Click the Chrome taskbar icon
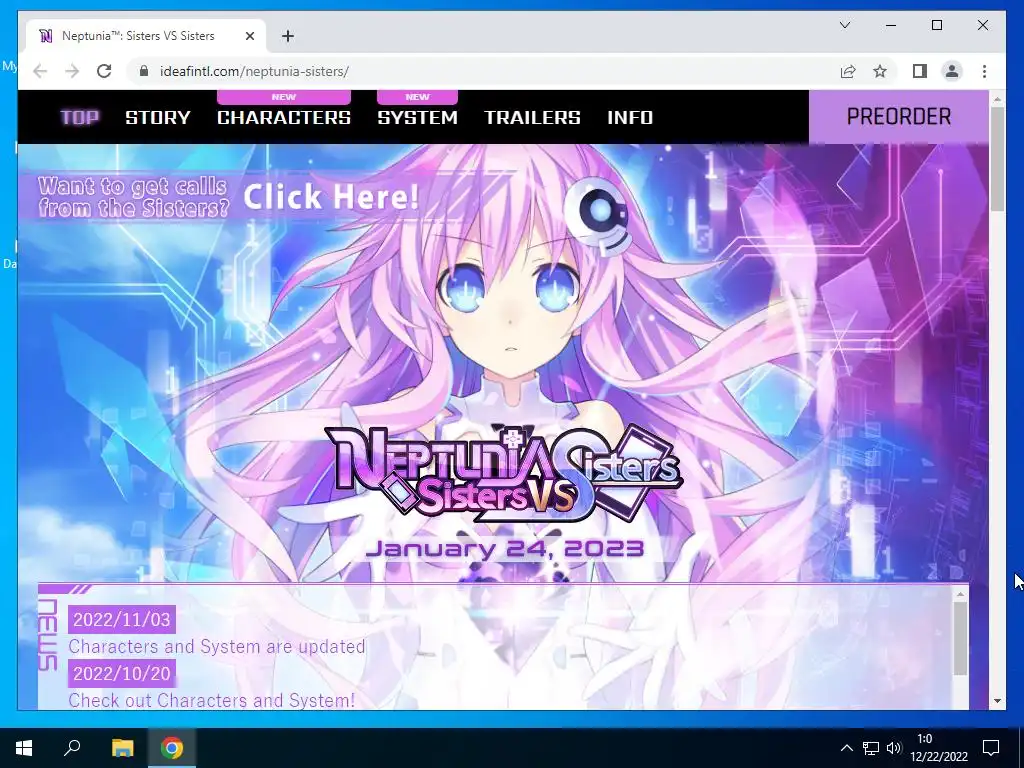The image size is (1024, 768). click(x=172, y=748)
